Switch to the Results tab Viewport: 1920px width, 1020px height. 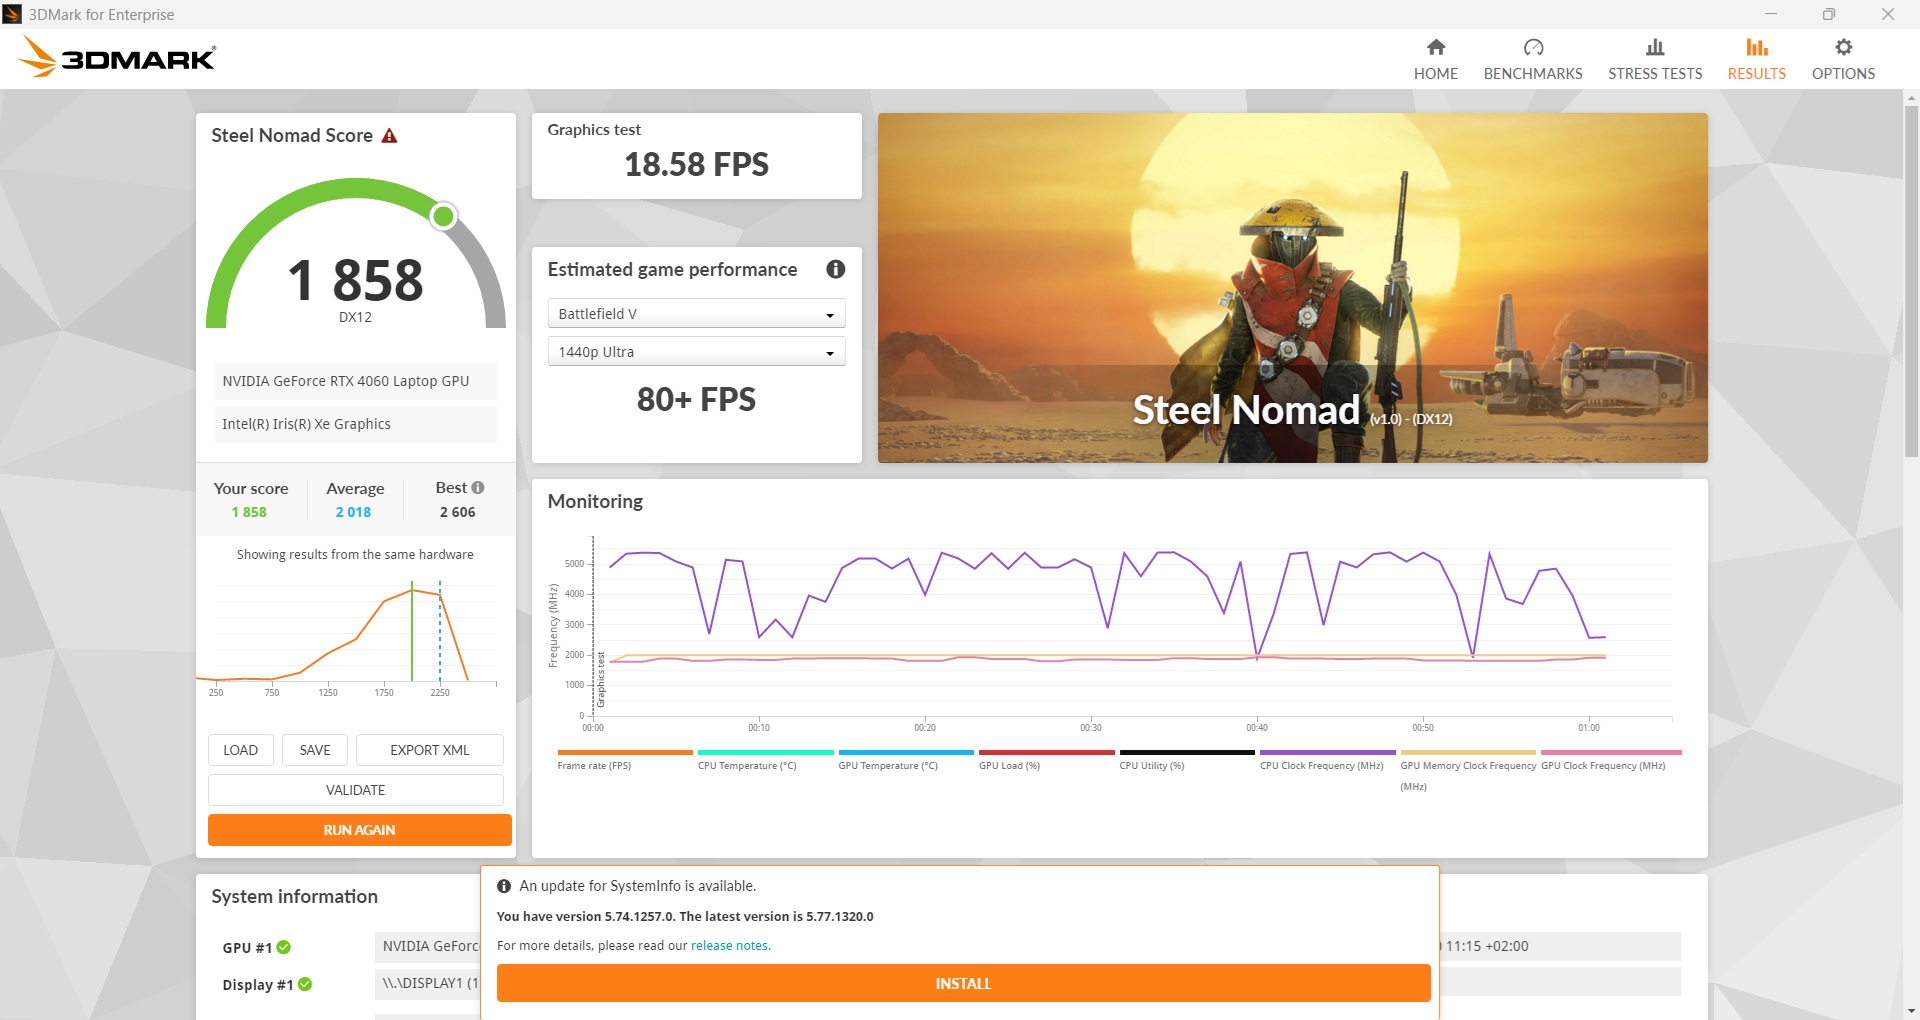(1756, 59)
